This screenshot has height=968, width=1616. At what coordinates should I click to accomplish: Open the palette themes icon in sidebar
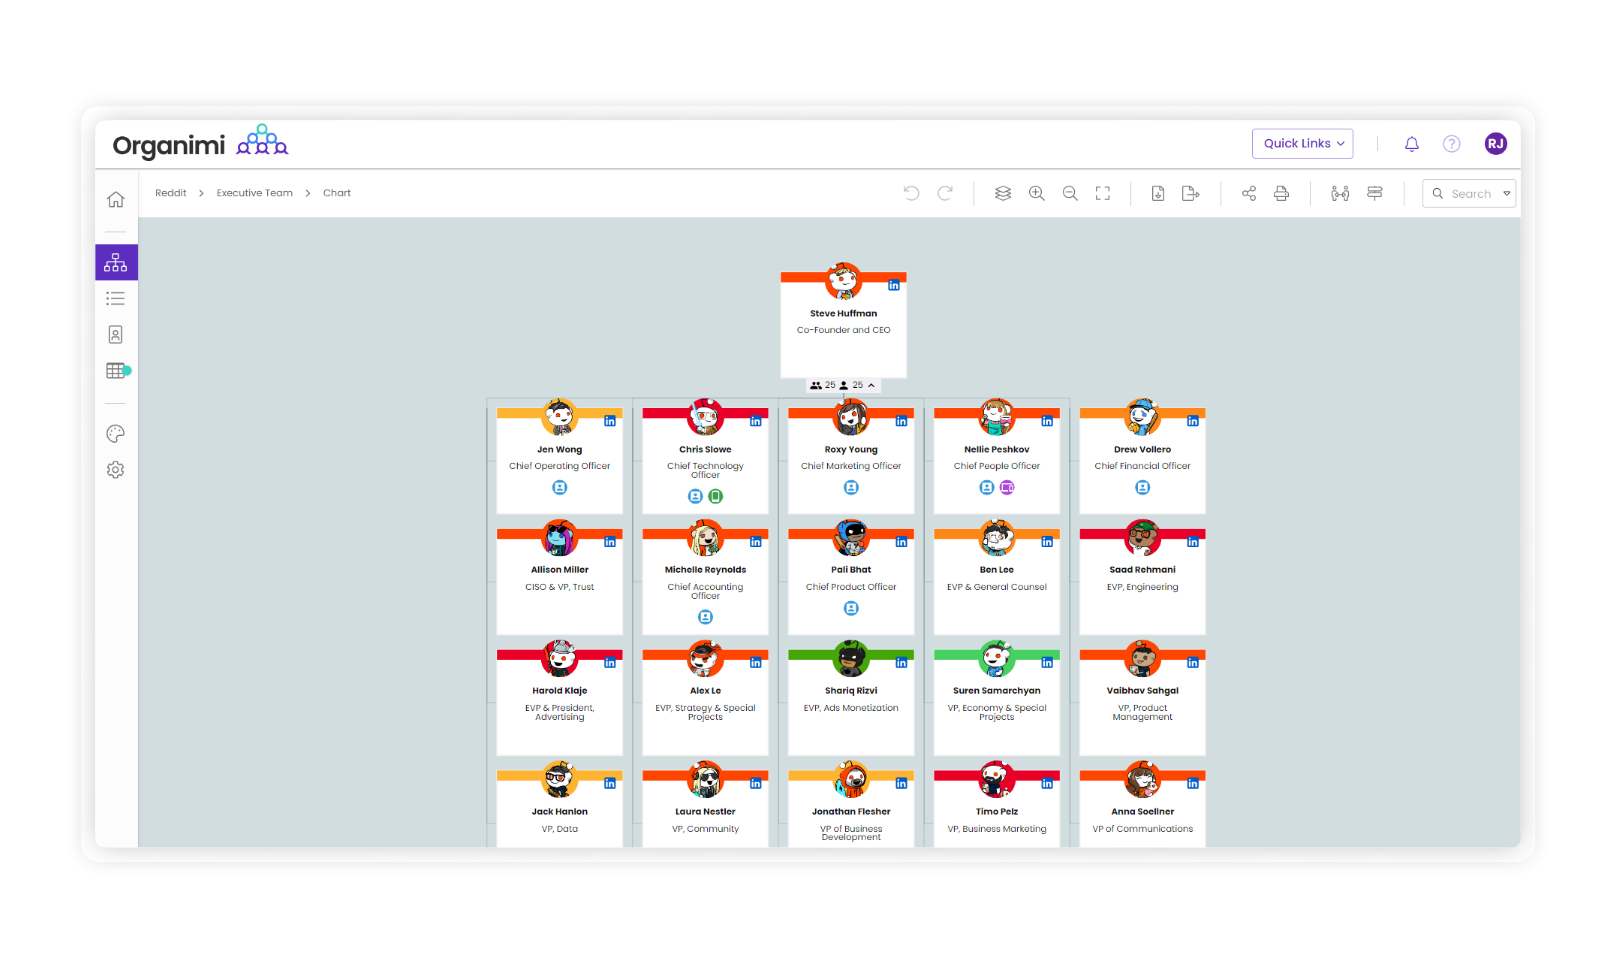[x=116, y=434]
